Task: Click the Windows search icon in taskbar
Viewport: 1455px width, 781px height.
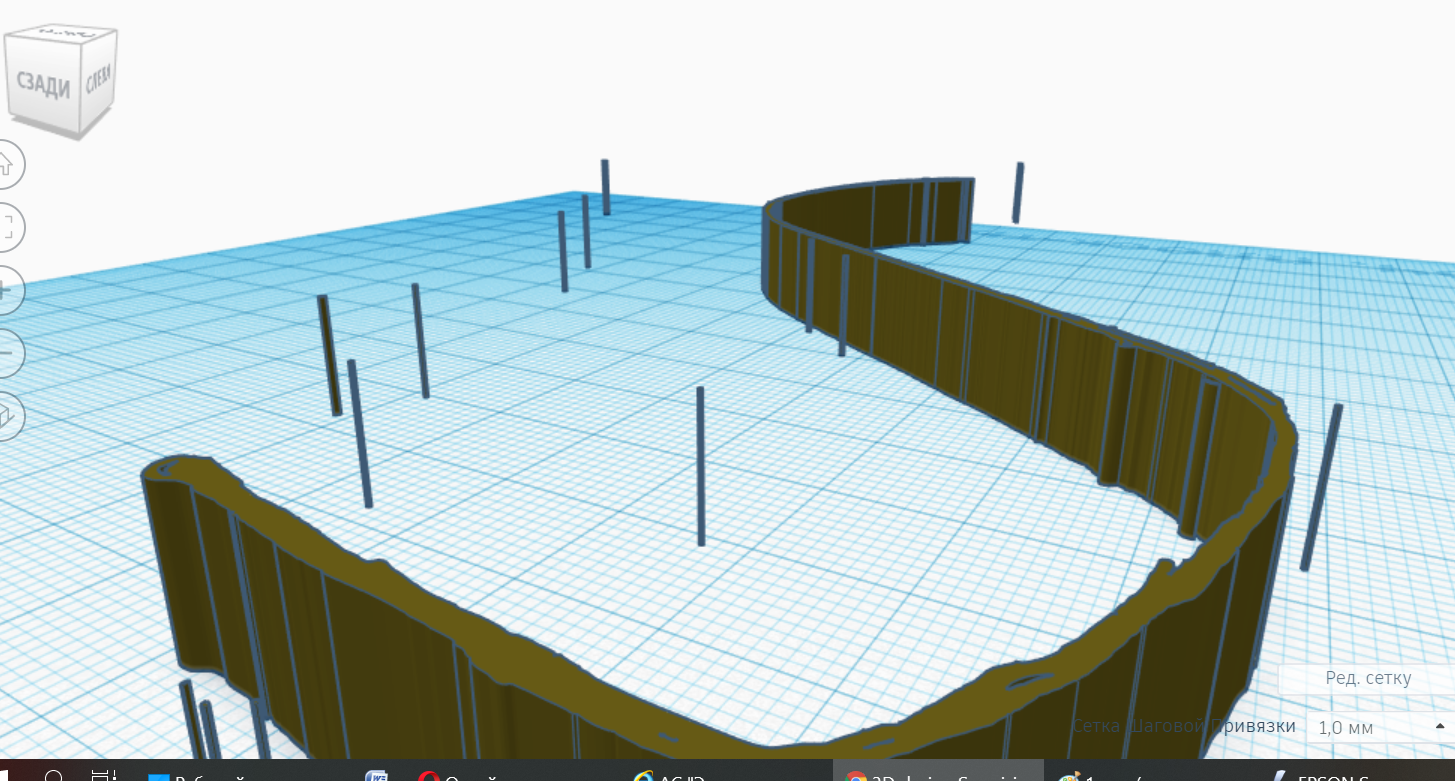Action: pyautogui.click(x=54, y=776)
